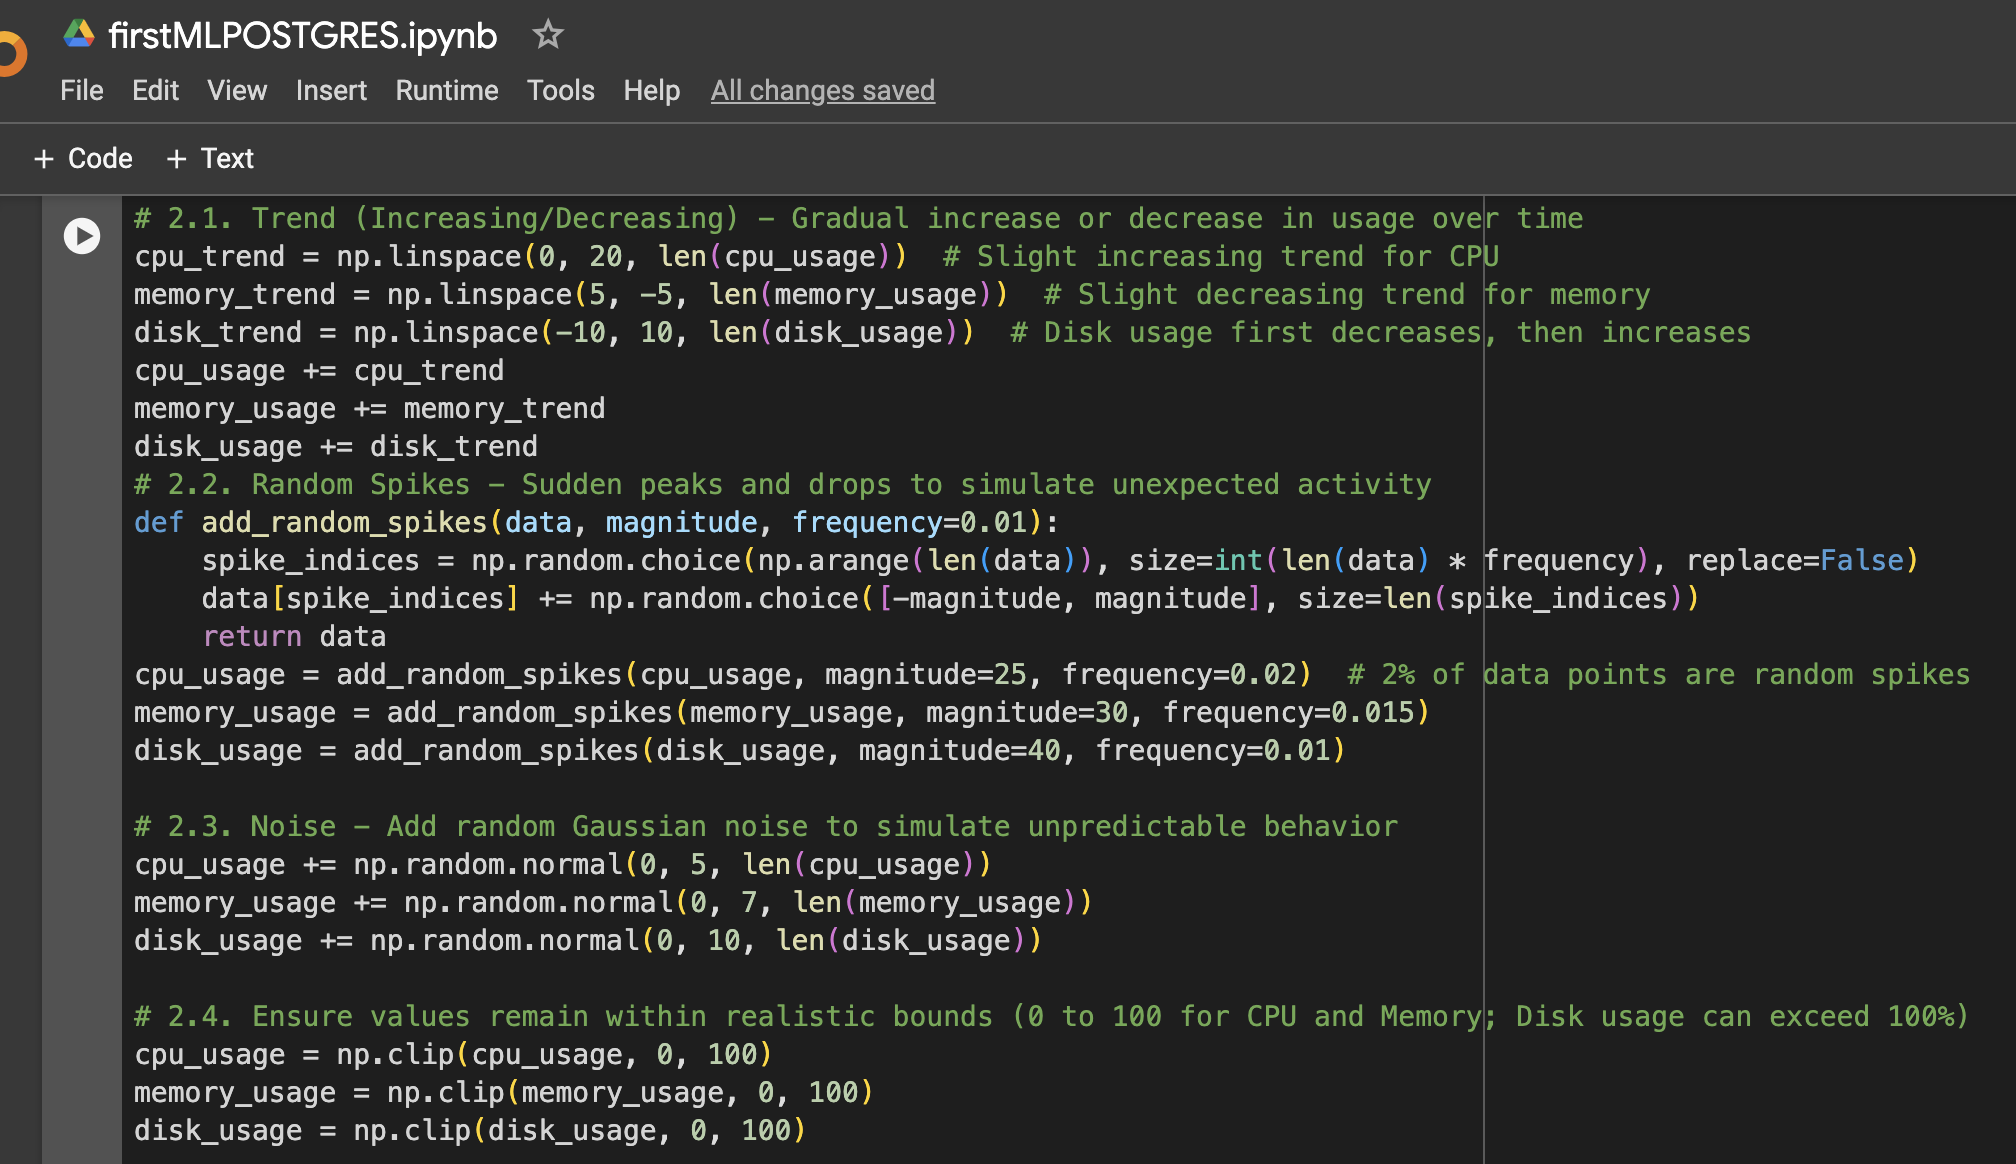Open the File menu
Screen dimensions: 2016x1164
point(80,90)
